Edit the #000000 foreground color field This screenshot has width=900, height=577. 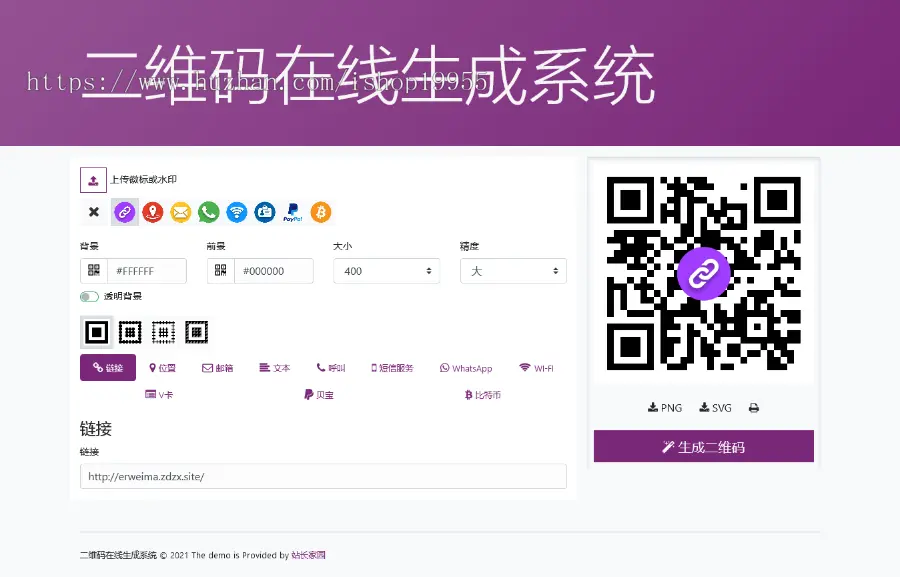[x=274, y=271]
